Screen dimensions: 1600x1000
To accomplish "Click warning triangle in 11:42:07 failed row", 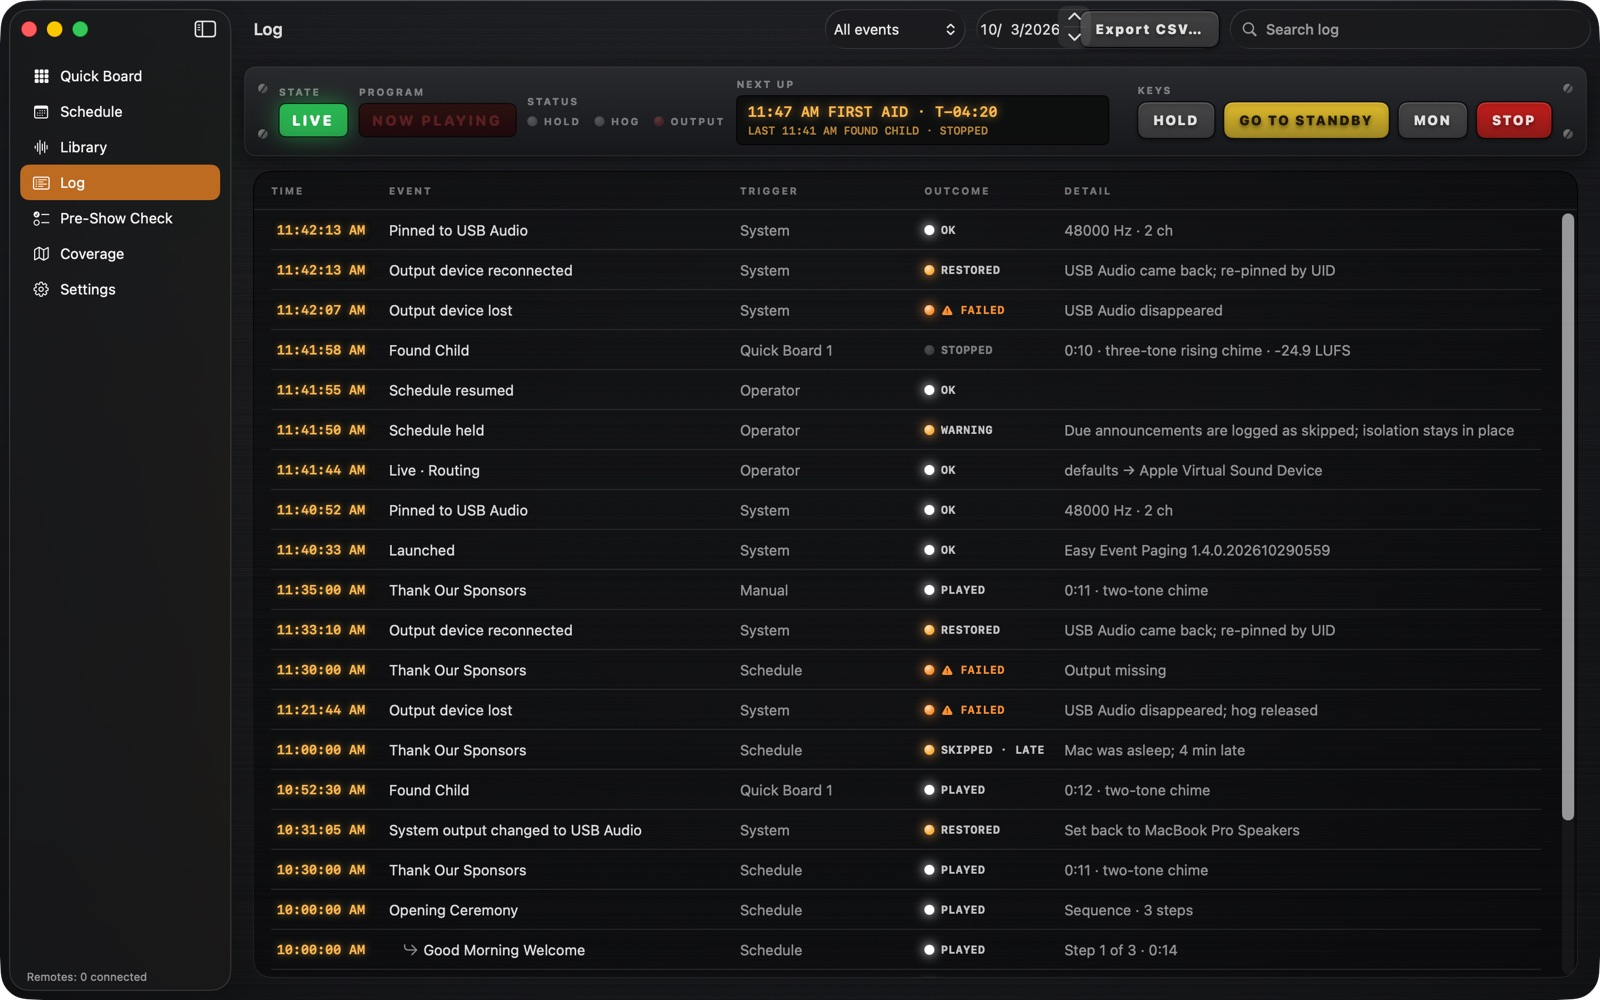I will 947,310.
